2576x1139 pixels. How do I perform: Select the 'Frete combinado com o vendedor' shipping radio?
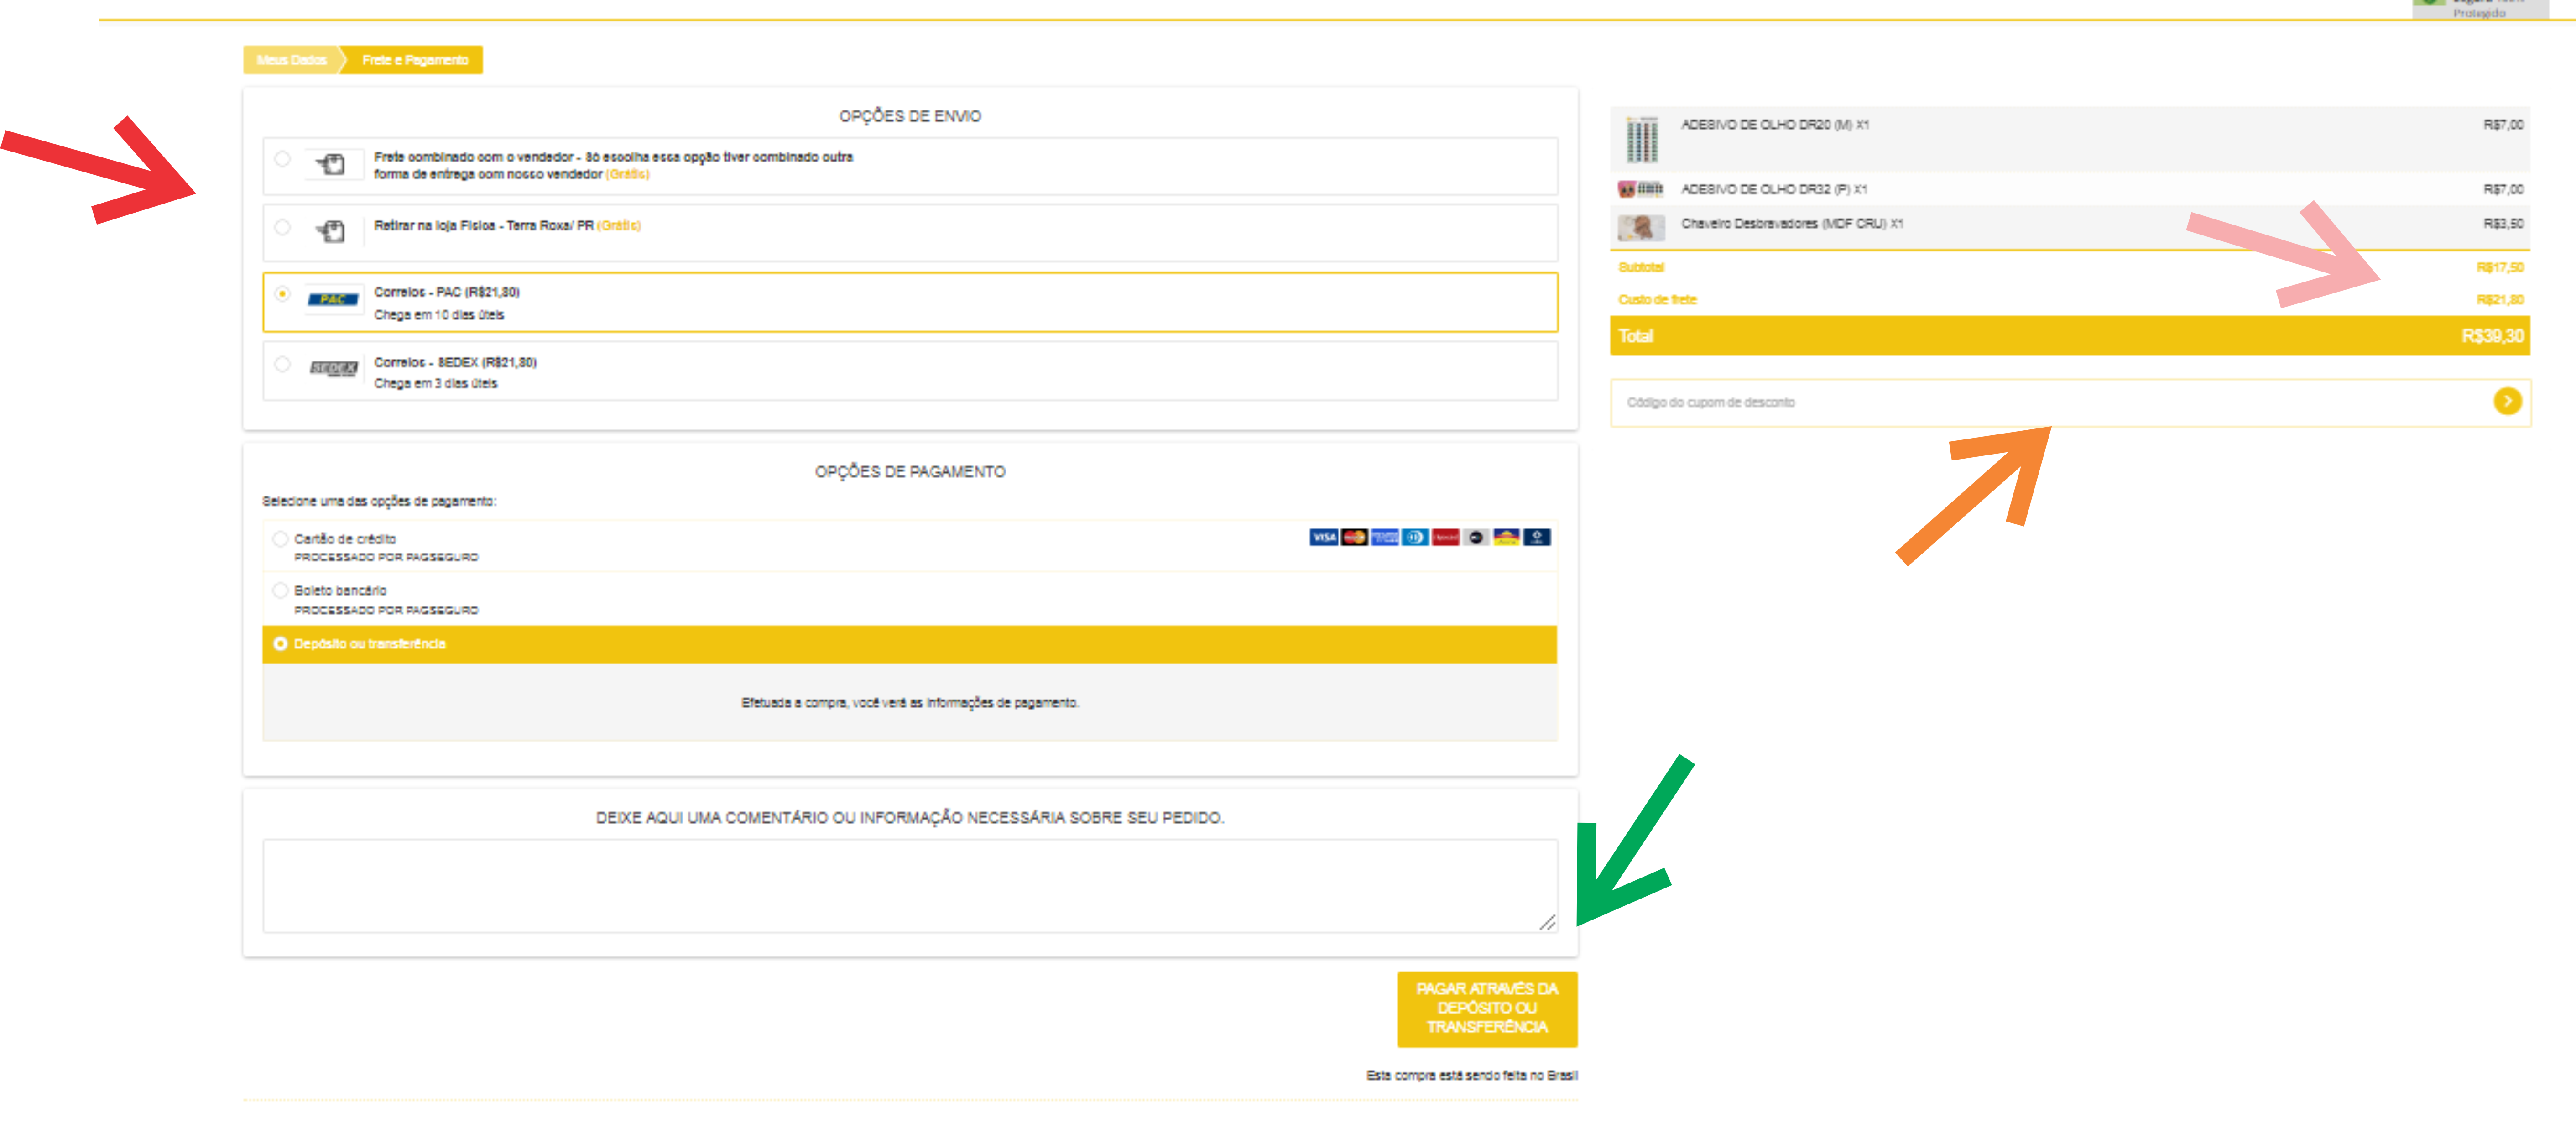click(x=283, y=159)
